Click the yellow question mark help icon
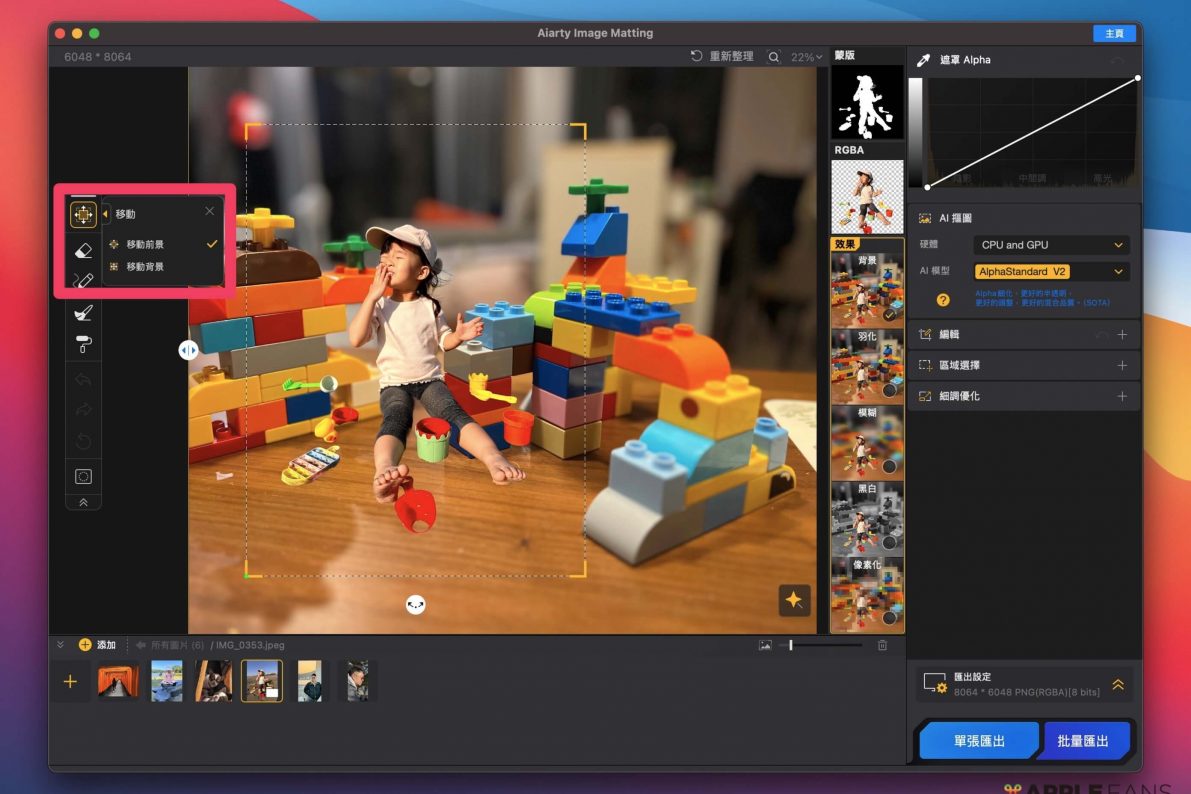Viewport: 1191px width, 794px height. [942, 299]
